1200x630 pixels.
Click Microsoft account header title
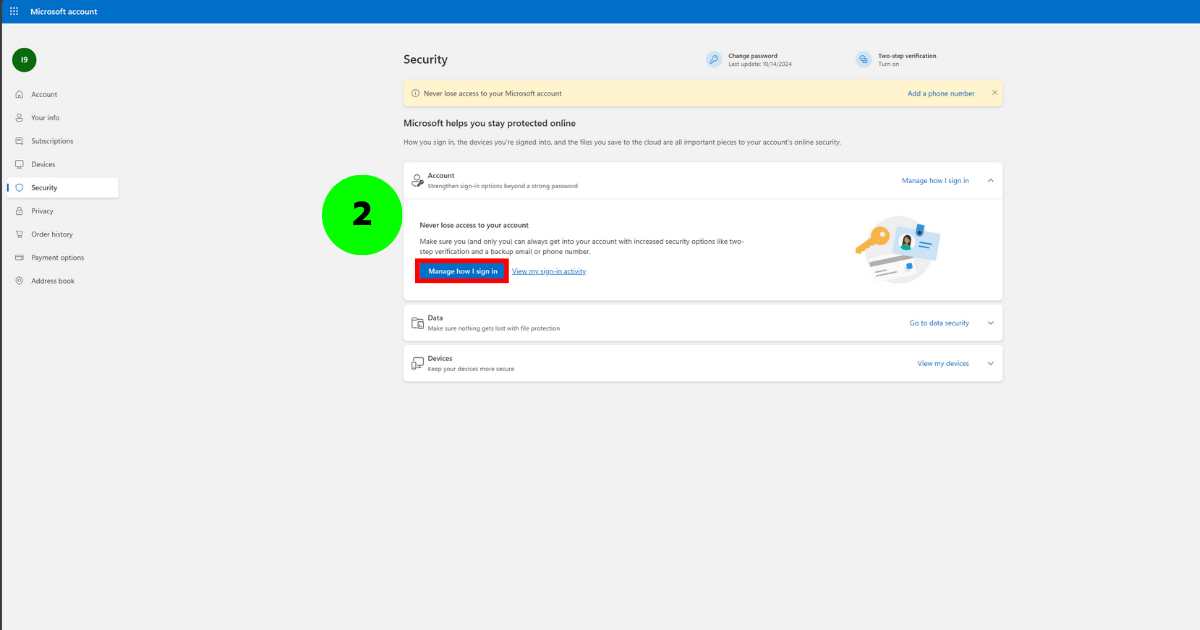[64, 11]
